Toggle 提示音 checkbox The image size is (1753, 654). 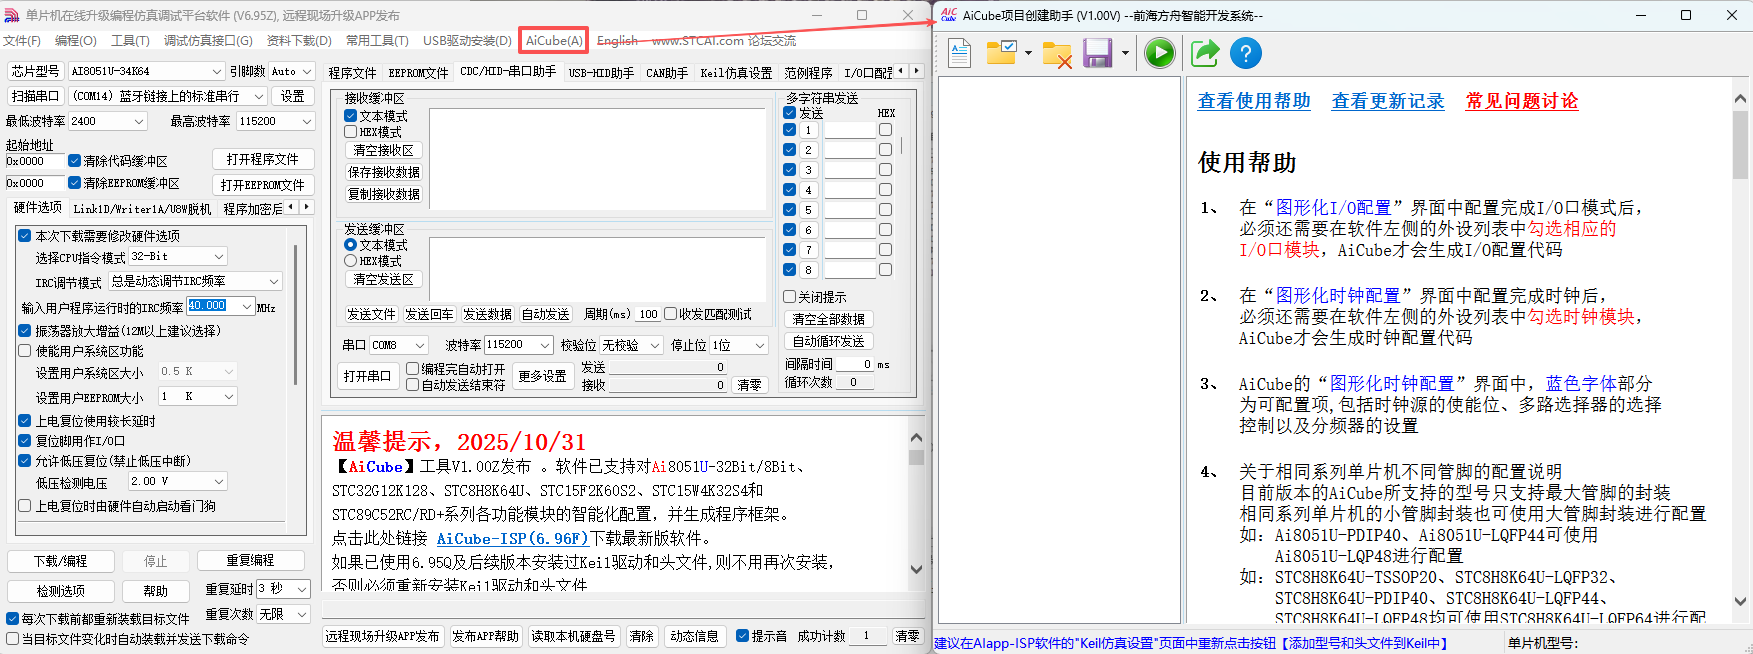(743, 636)
